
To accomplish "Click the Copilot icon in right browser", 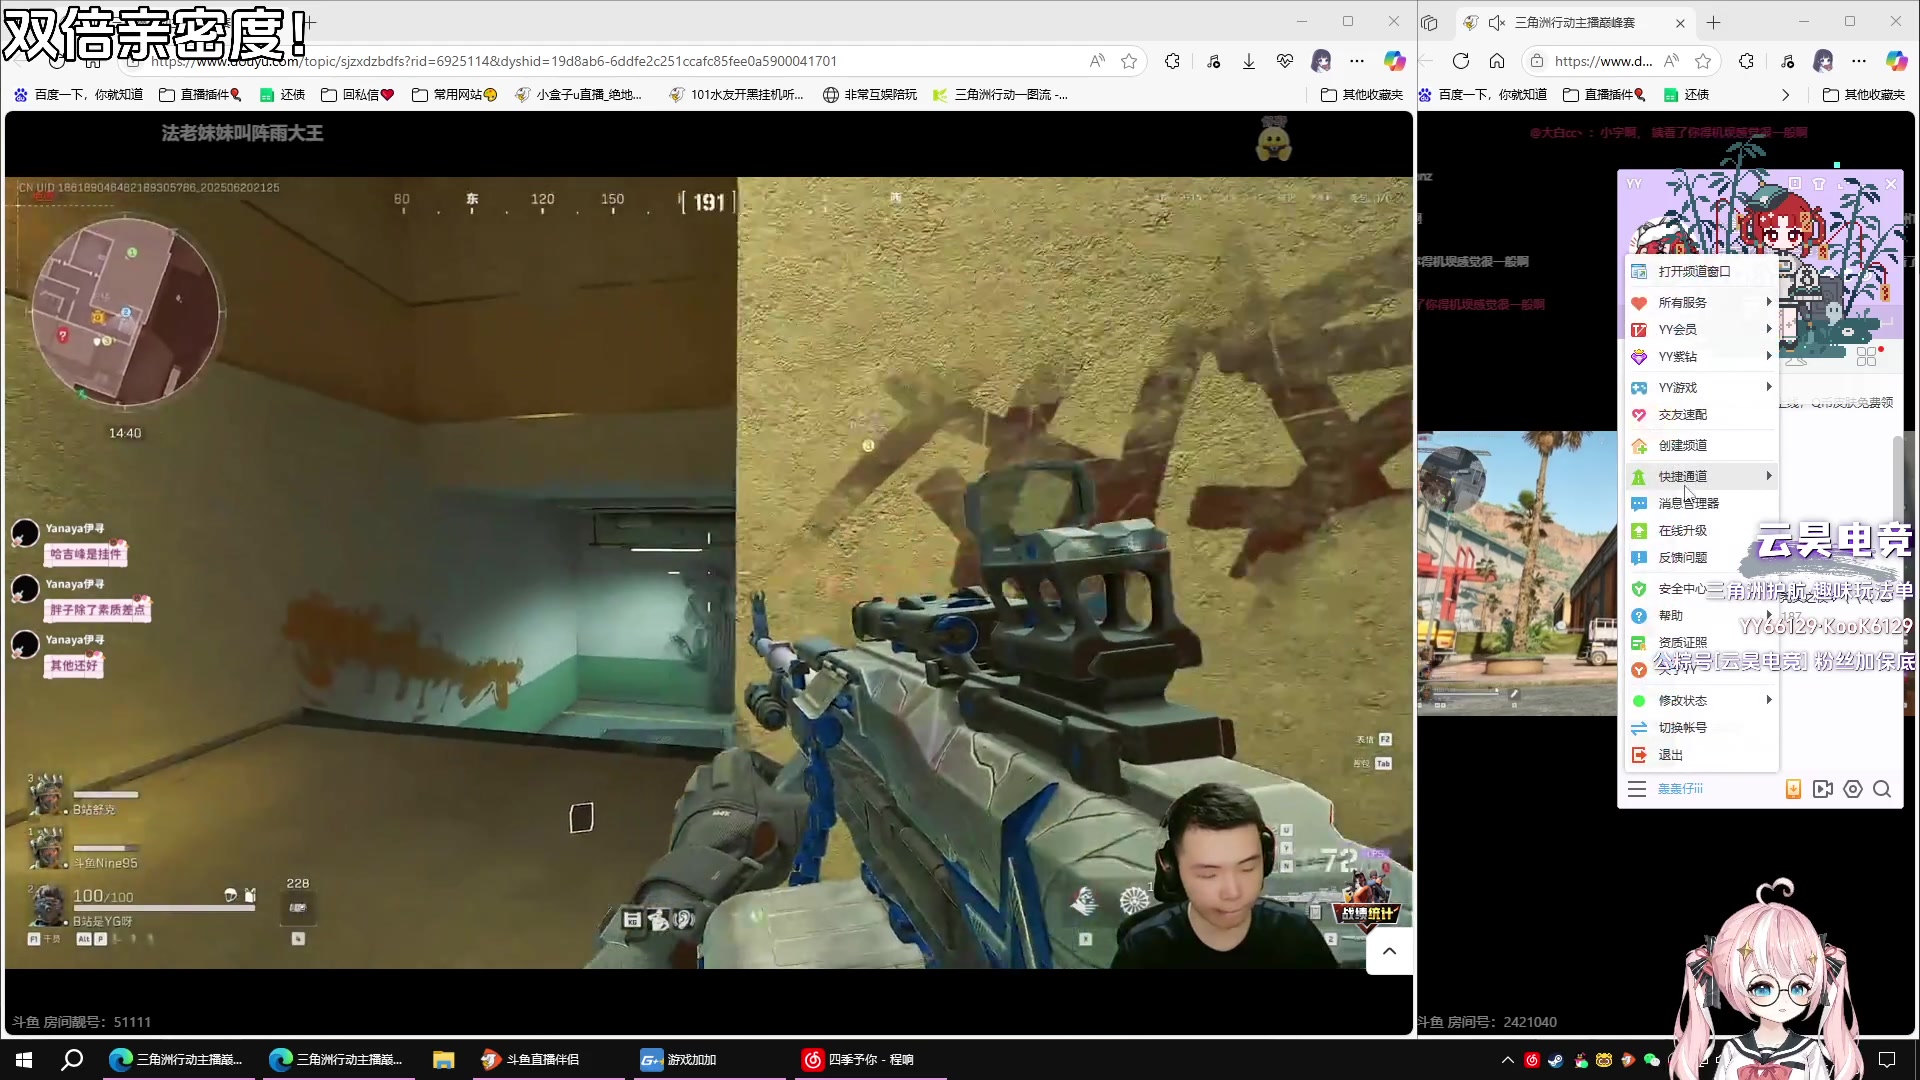I will pos(1897,61).
